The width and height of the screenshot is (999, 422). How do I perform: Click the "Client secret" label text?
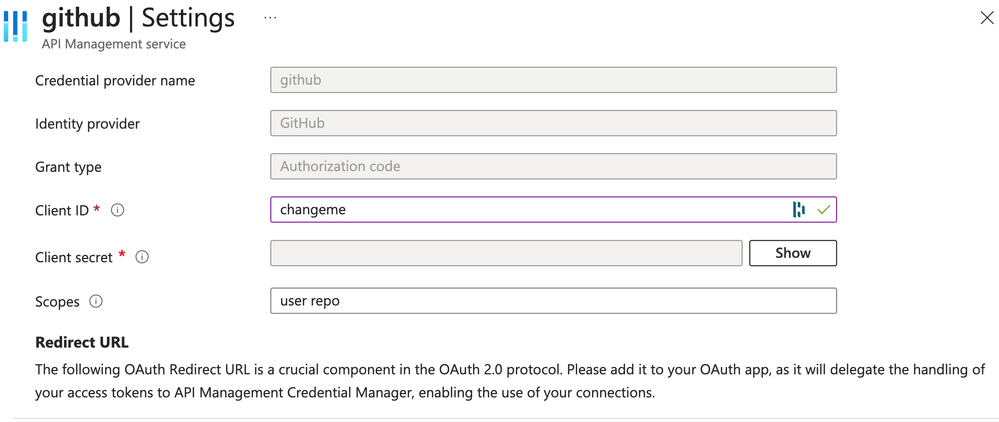point(74,257)
